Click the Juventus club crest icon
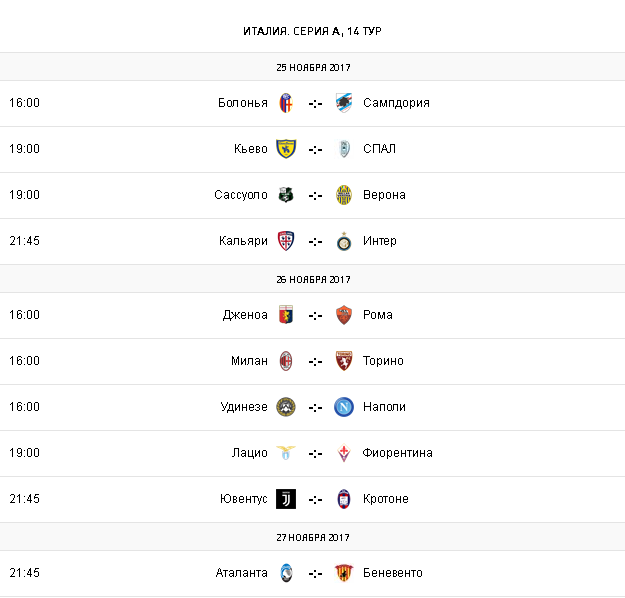This screenshot has height=598, width=625. click(x=285, y=499)
